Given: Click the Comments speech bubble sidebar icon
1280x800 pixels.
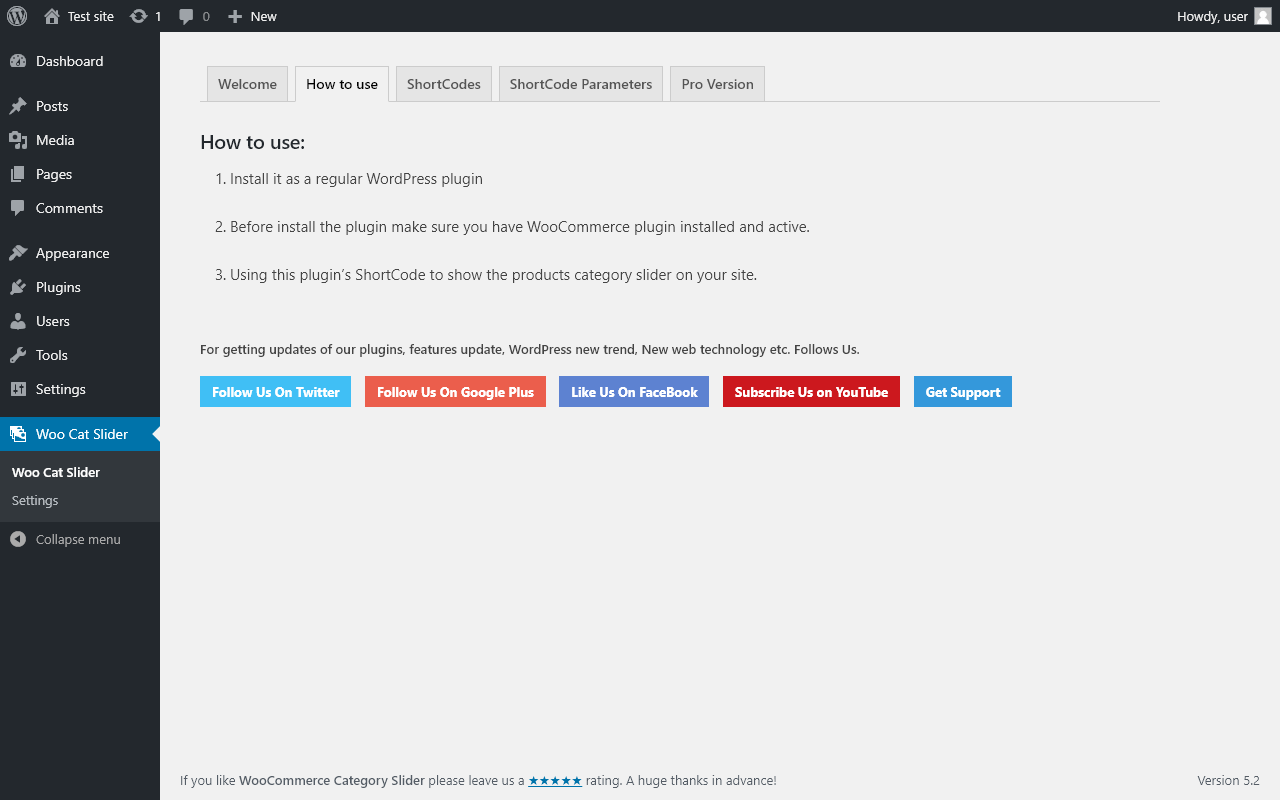Looking at the screenshot, I should coord(18,208).
